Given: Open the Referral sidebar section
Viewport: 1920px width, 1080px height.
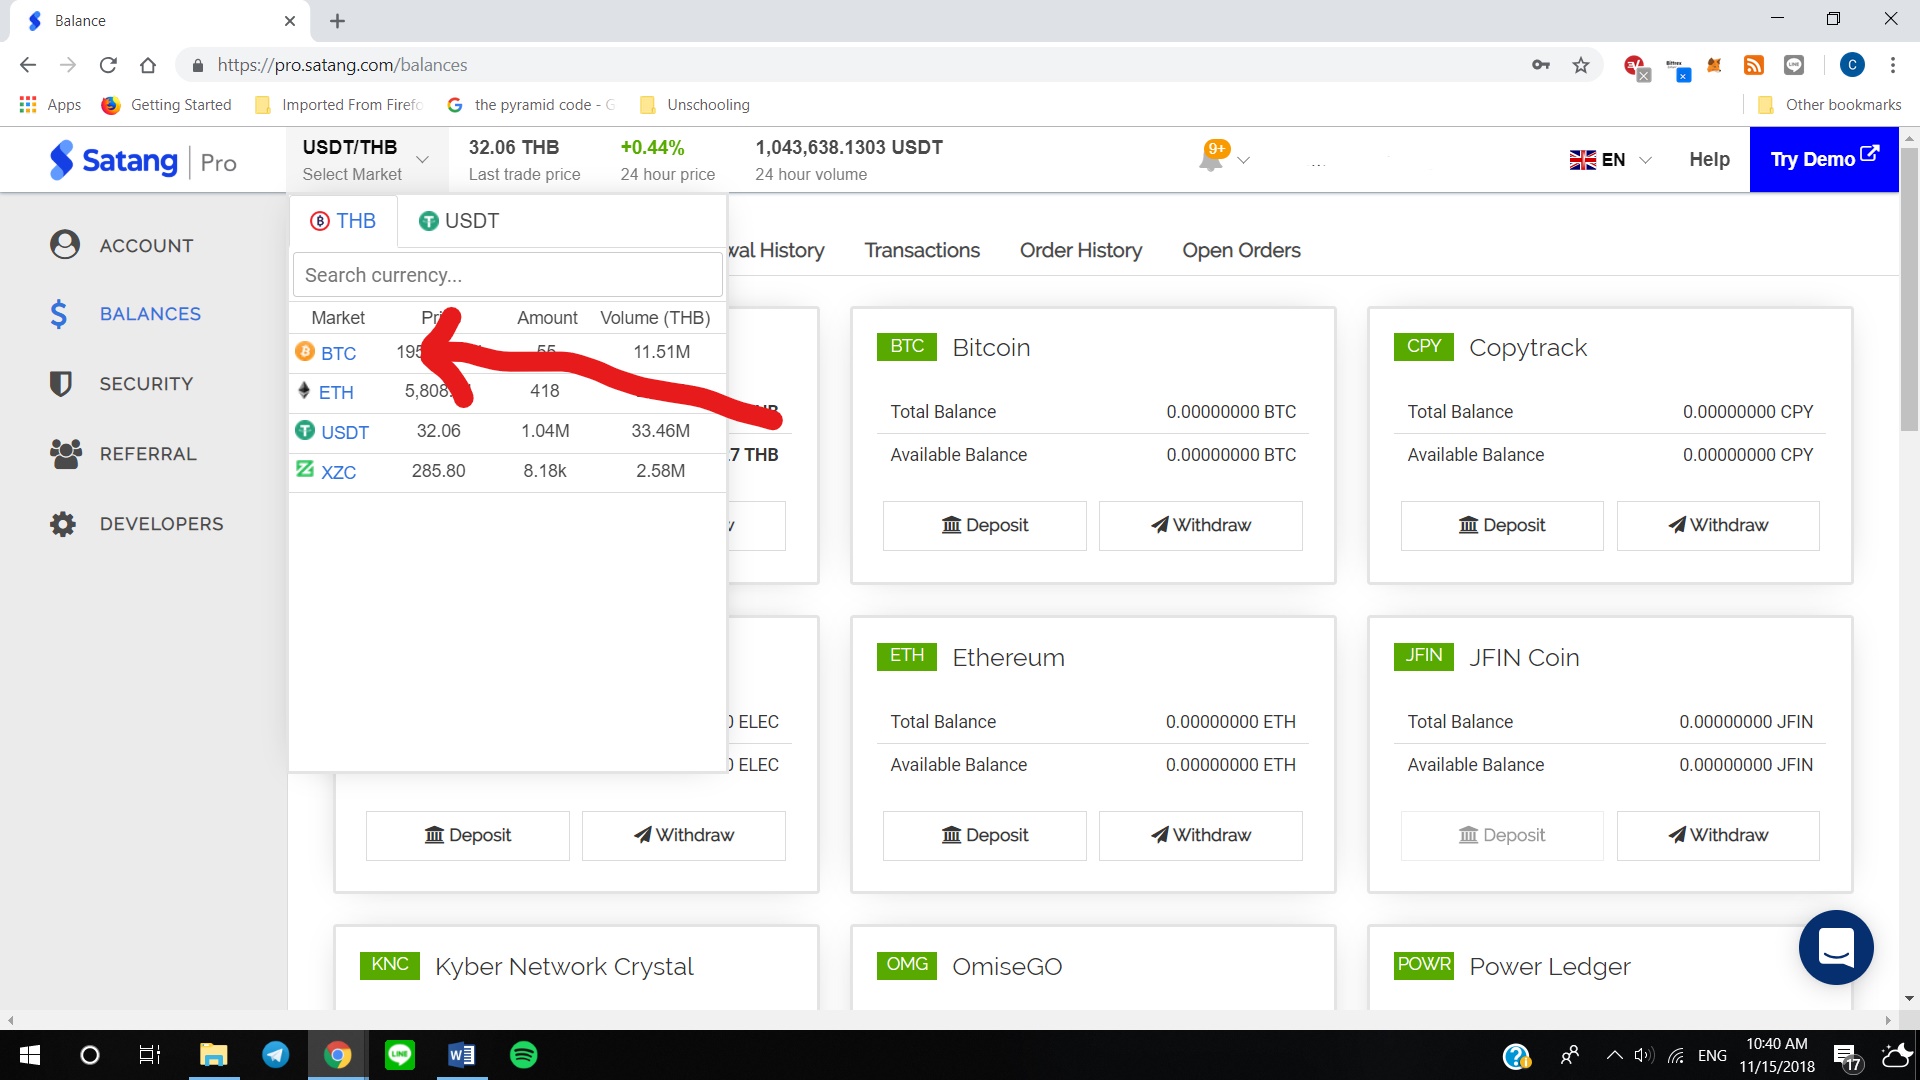Looking at the screenshot, I should pos(148,454).
